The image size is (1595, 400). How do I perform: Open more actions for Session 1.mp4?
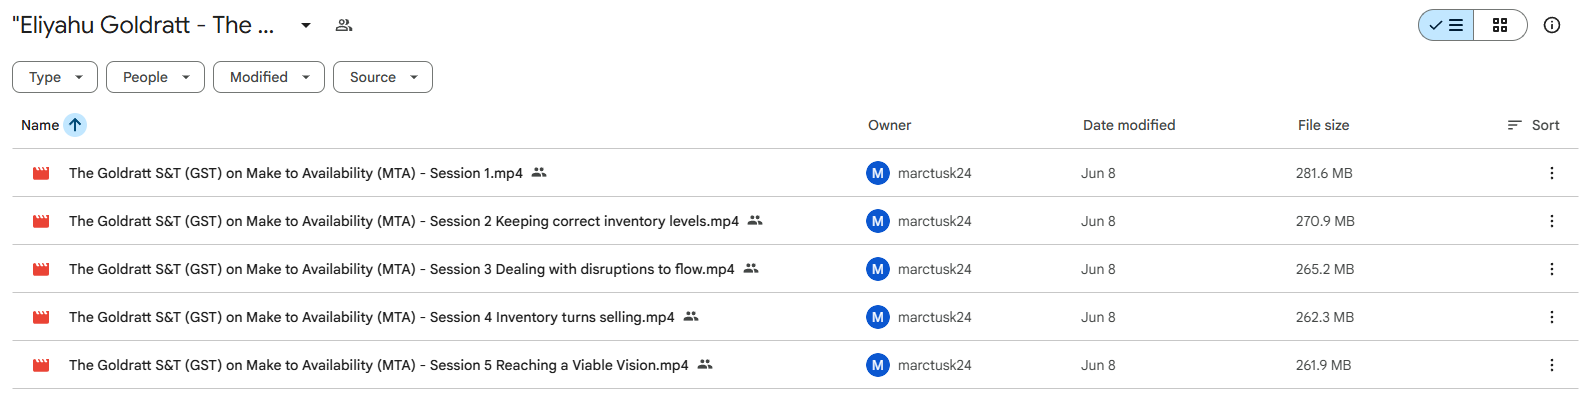pyautogui.click(x=1552, y=173)
